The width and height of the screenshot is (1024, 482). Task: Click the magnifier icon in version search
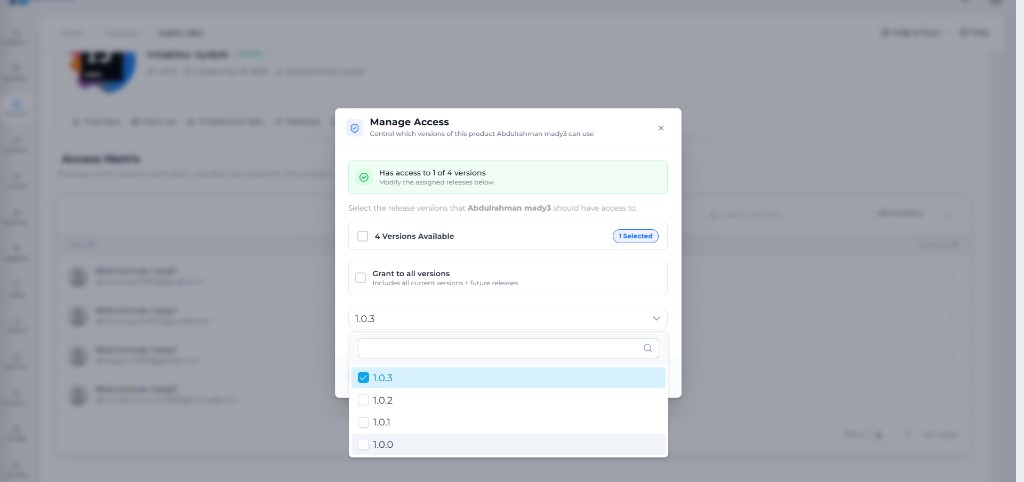pyautogui.click(x=648, y=348)
